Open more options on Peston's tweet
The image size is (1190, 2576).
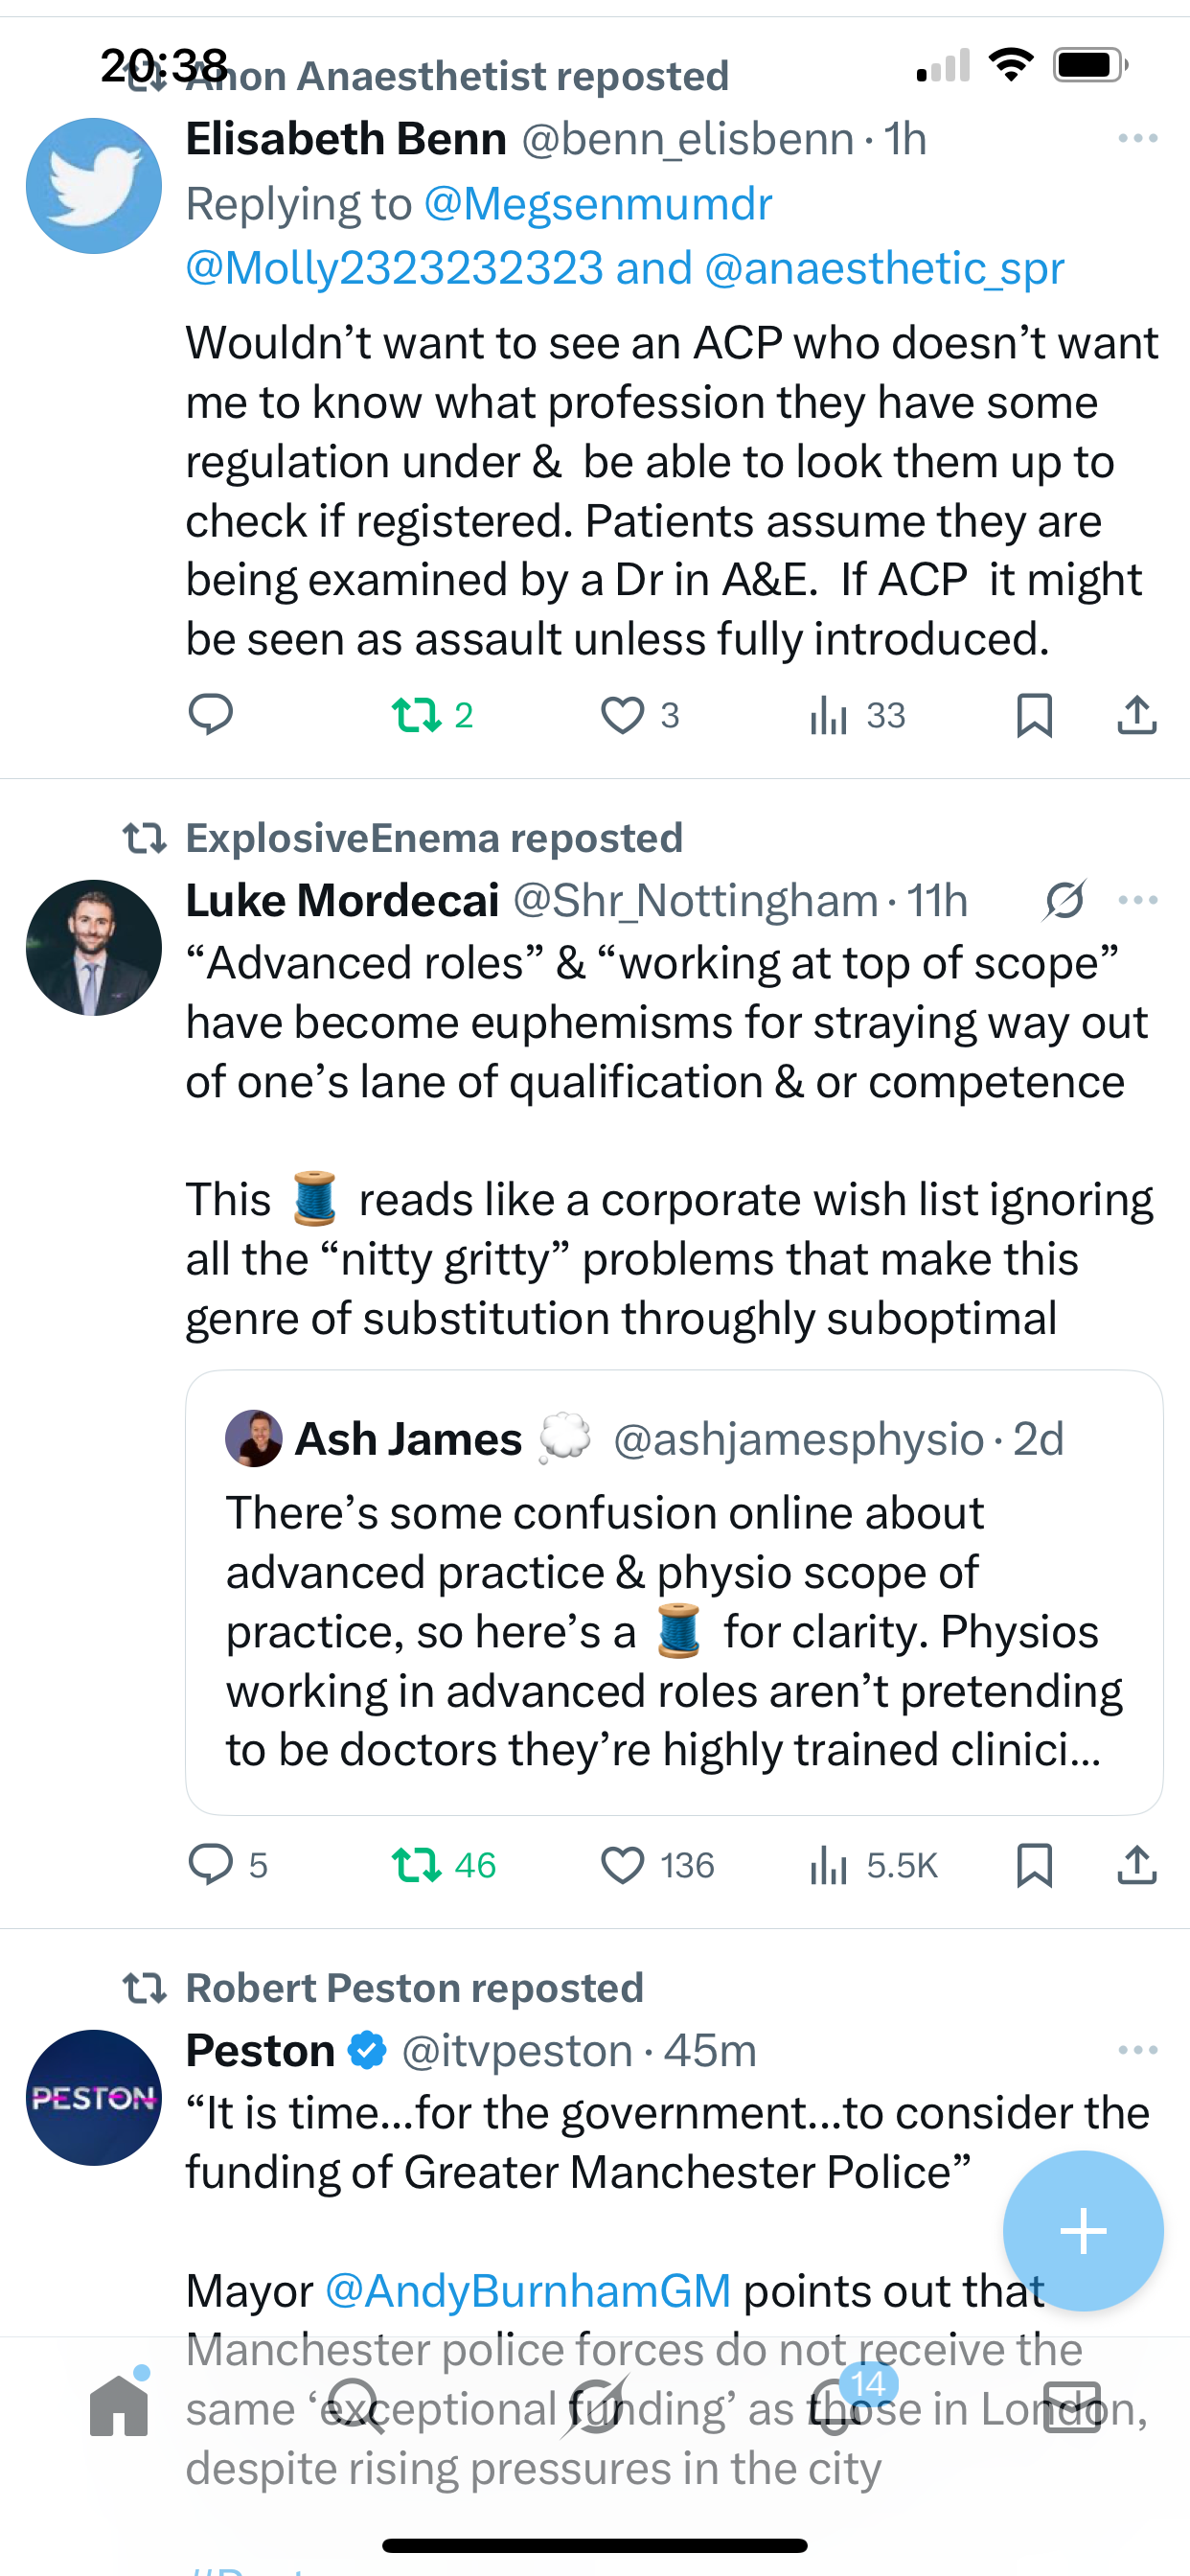(1138, 2050)
